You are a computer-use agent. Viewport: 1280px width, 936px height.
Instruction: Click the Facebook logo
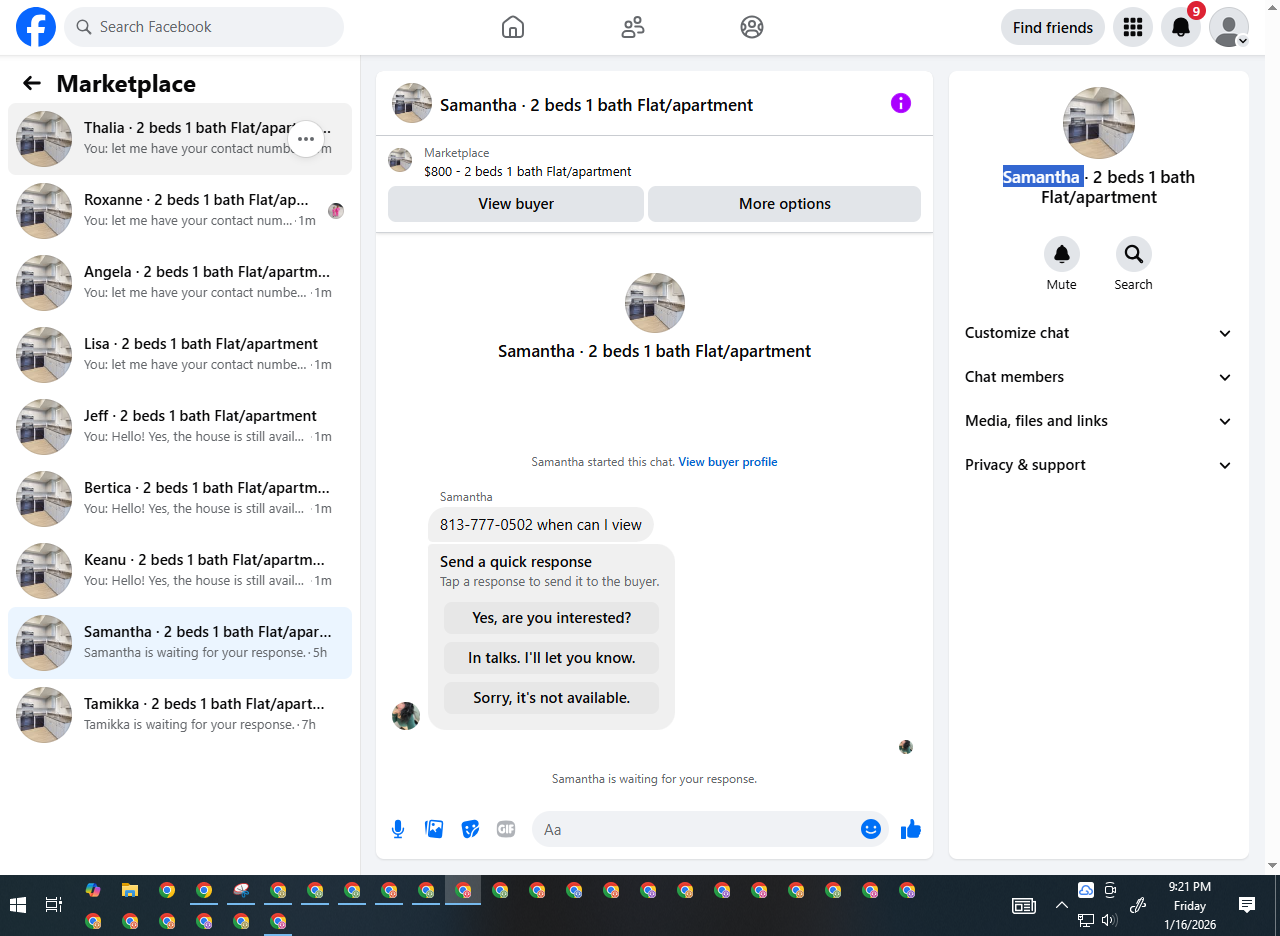coord(36,27)
